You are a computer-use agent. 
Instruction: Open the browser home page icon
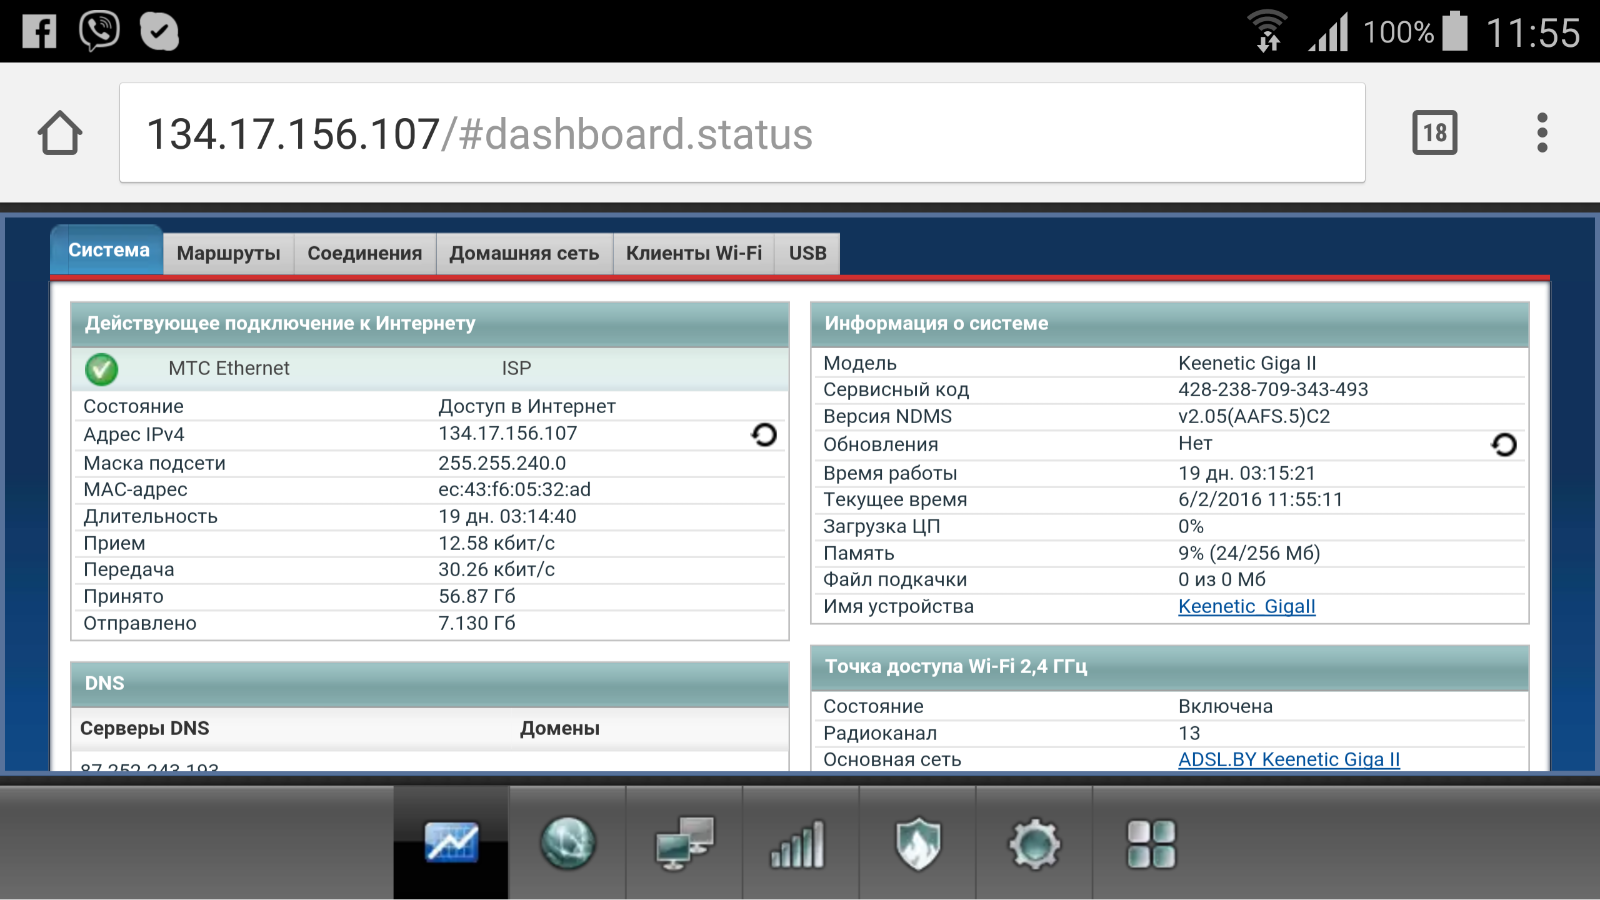click(x=60, y=133)
